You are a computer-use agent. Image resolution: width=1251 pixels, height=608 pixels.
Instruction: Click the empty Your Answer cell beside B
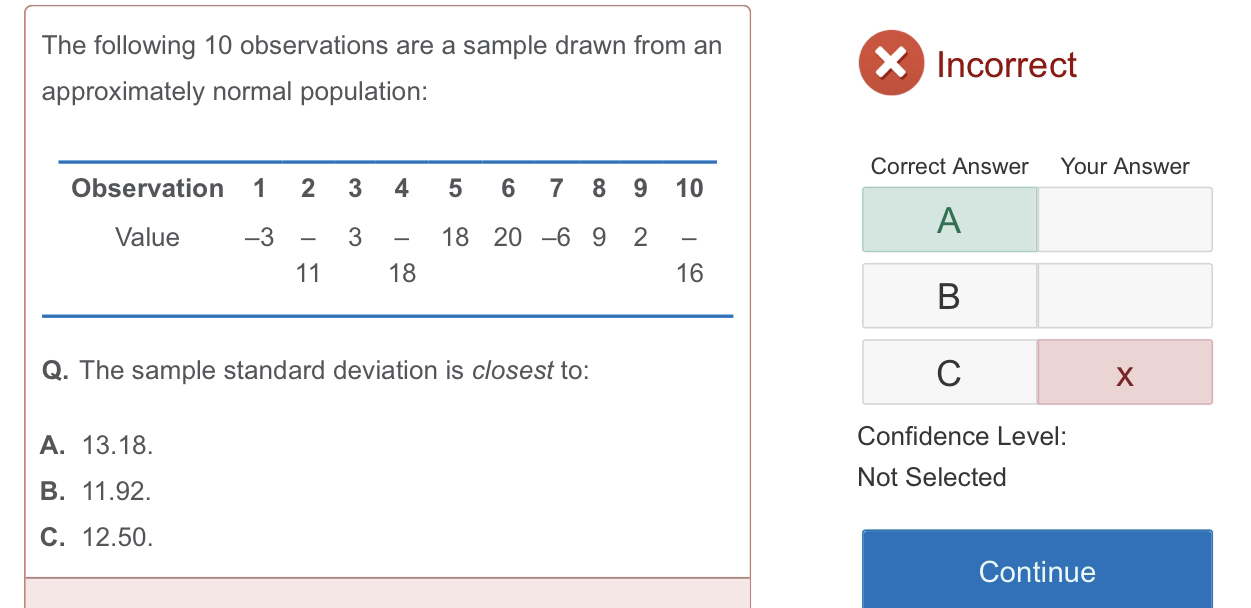pyautogui.click(x=1124, y=296)
